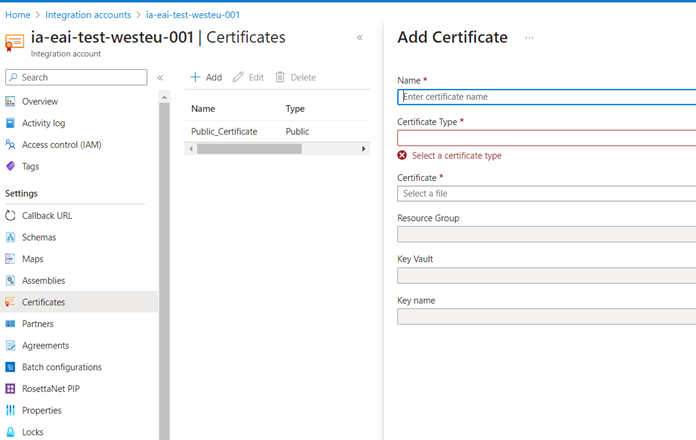696x440 pixels.
Task: Select Assemblies menu item
Action: pos(44,281)
